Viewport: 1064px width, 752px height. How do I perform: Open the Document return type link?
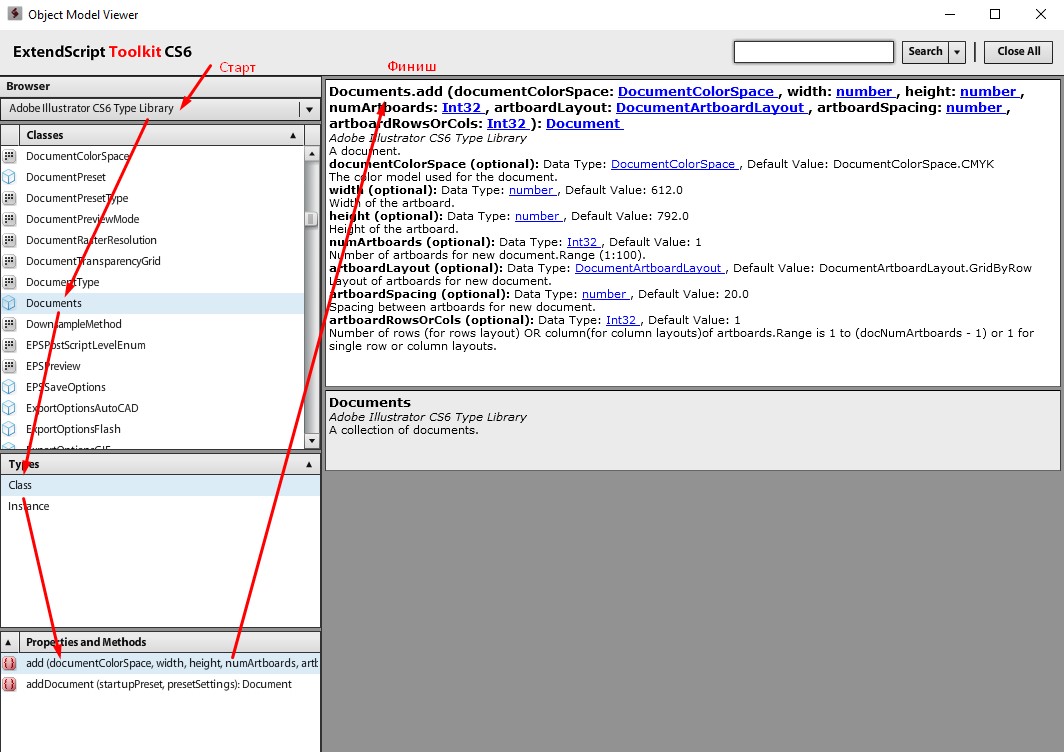tap(583, 124)
